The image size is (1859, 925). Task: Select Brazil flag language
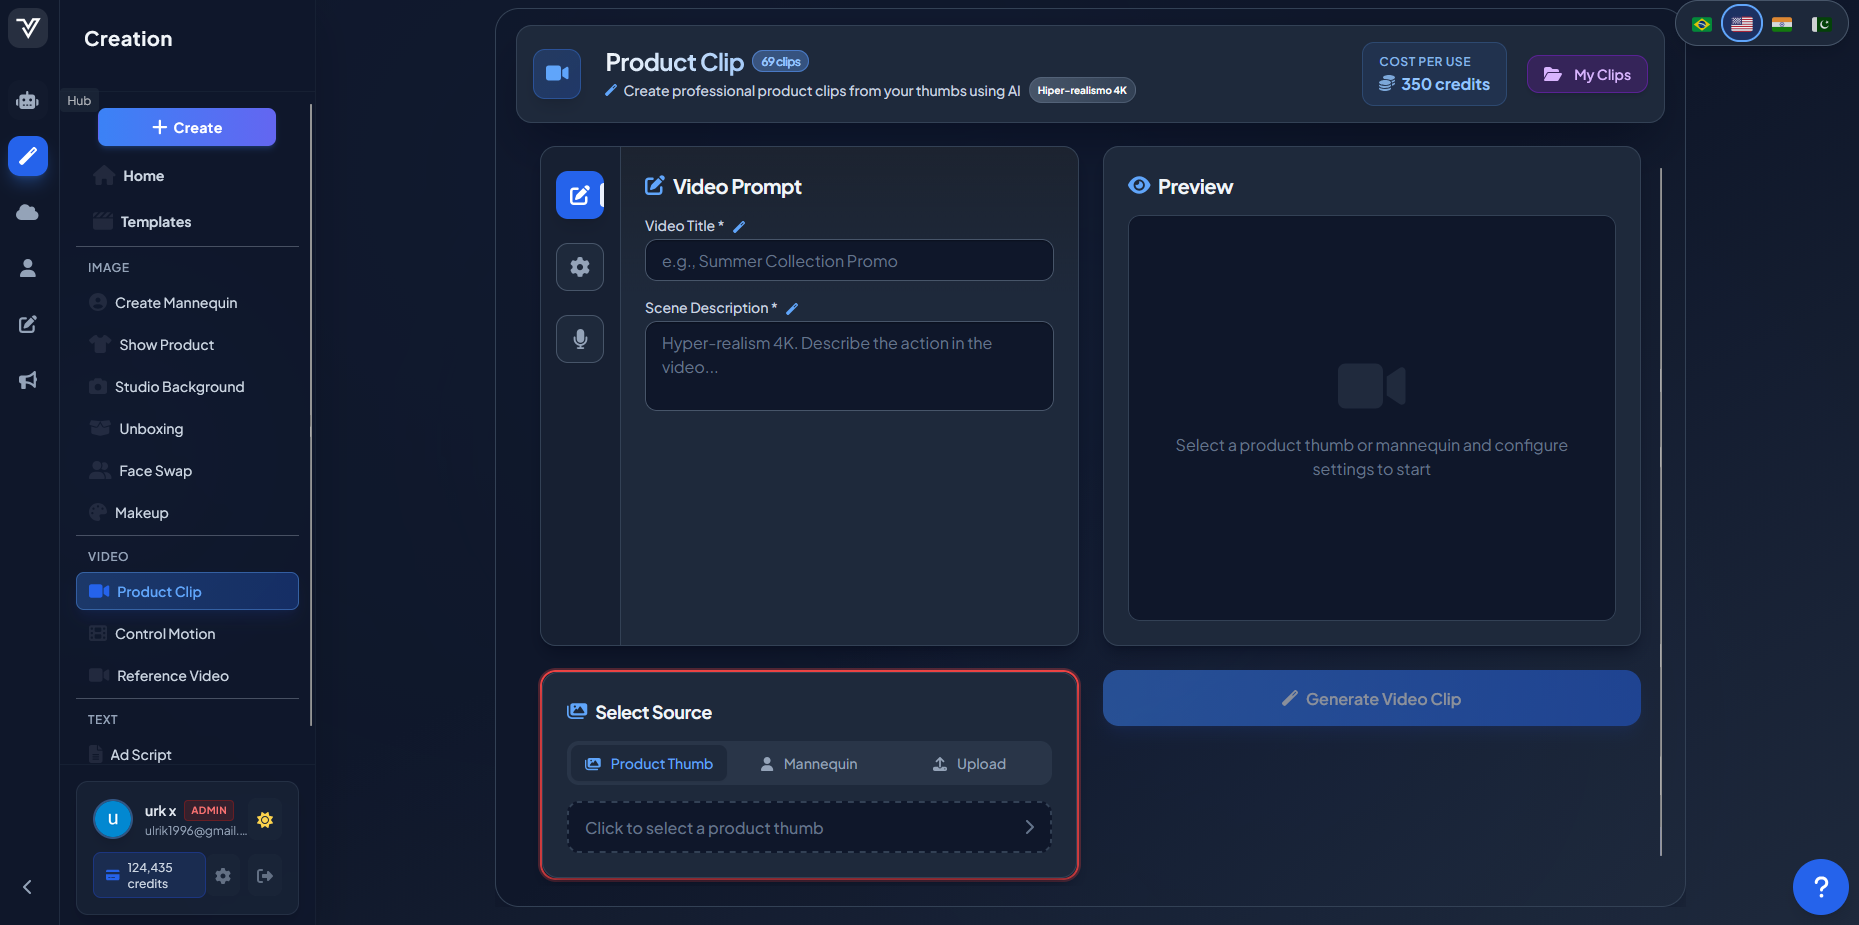click(x=1702, y=24)
